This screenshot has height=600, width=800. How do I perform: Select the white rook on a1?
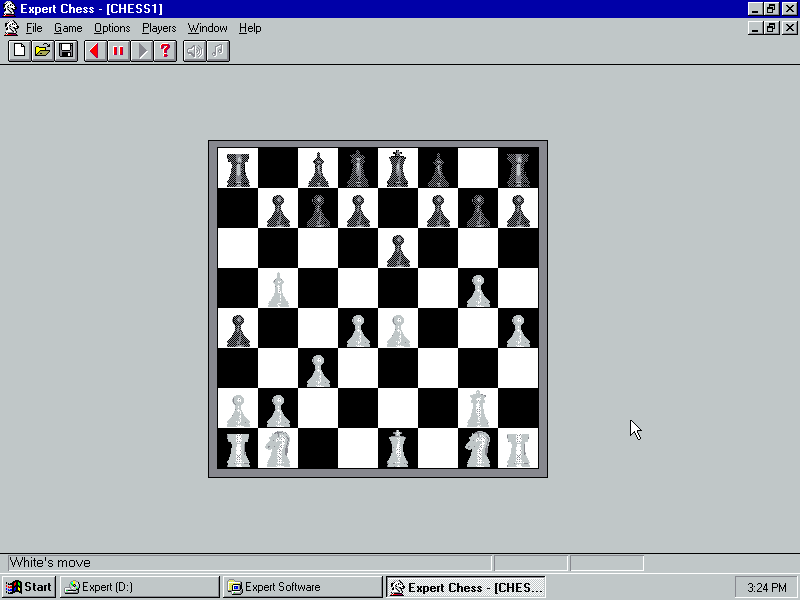(238, 449)
